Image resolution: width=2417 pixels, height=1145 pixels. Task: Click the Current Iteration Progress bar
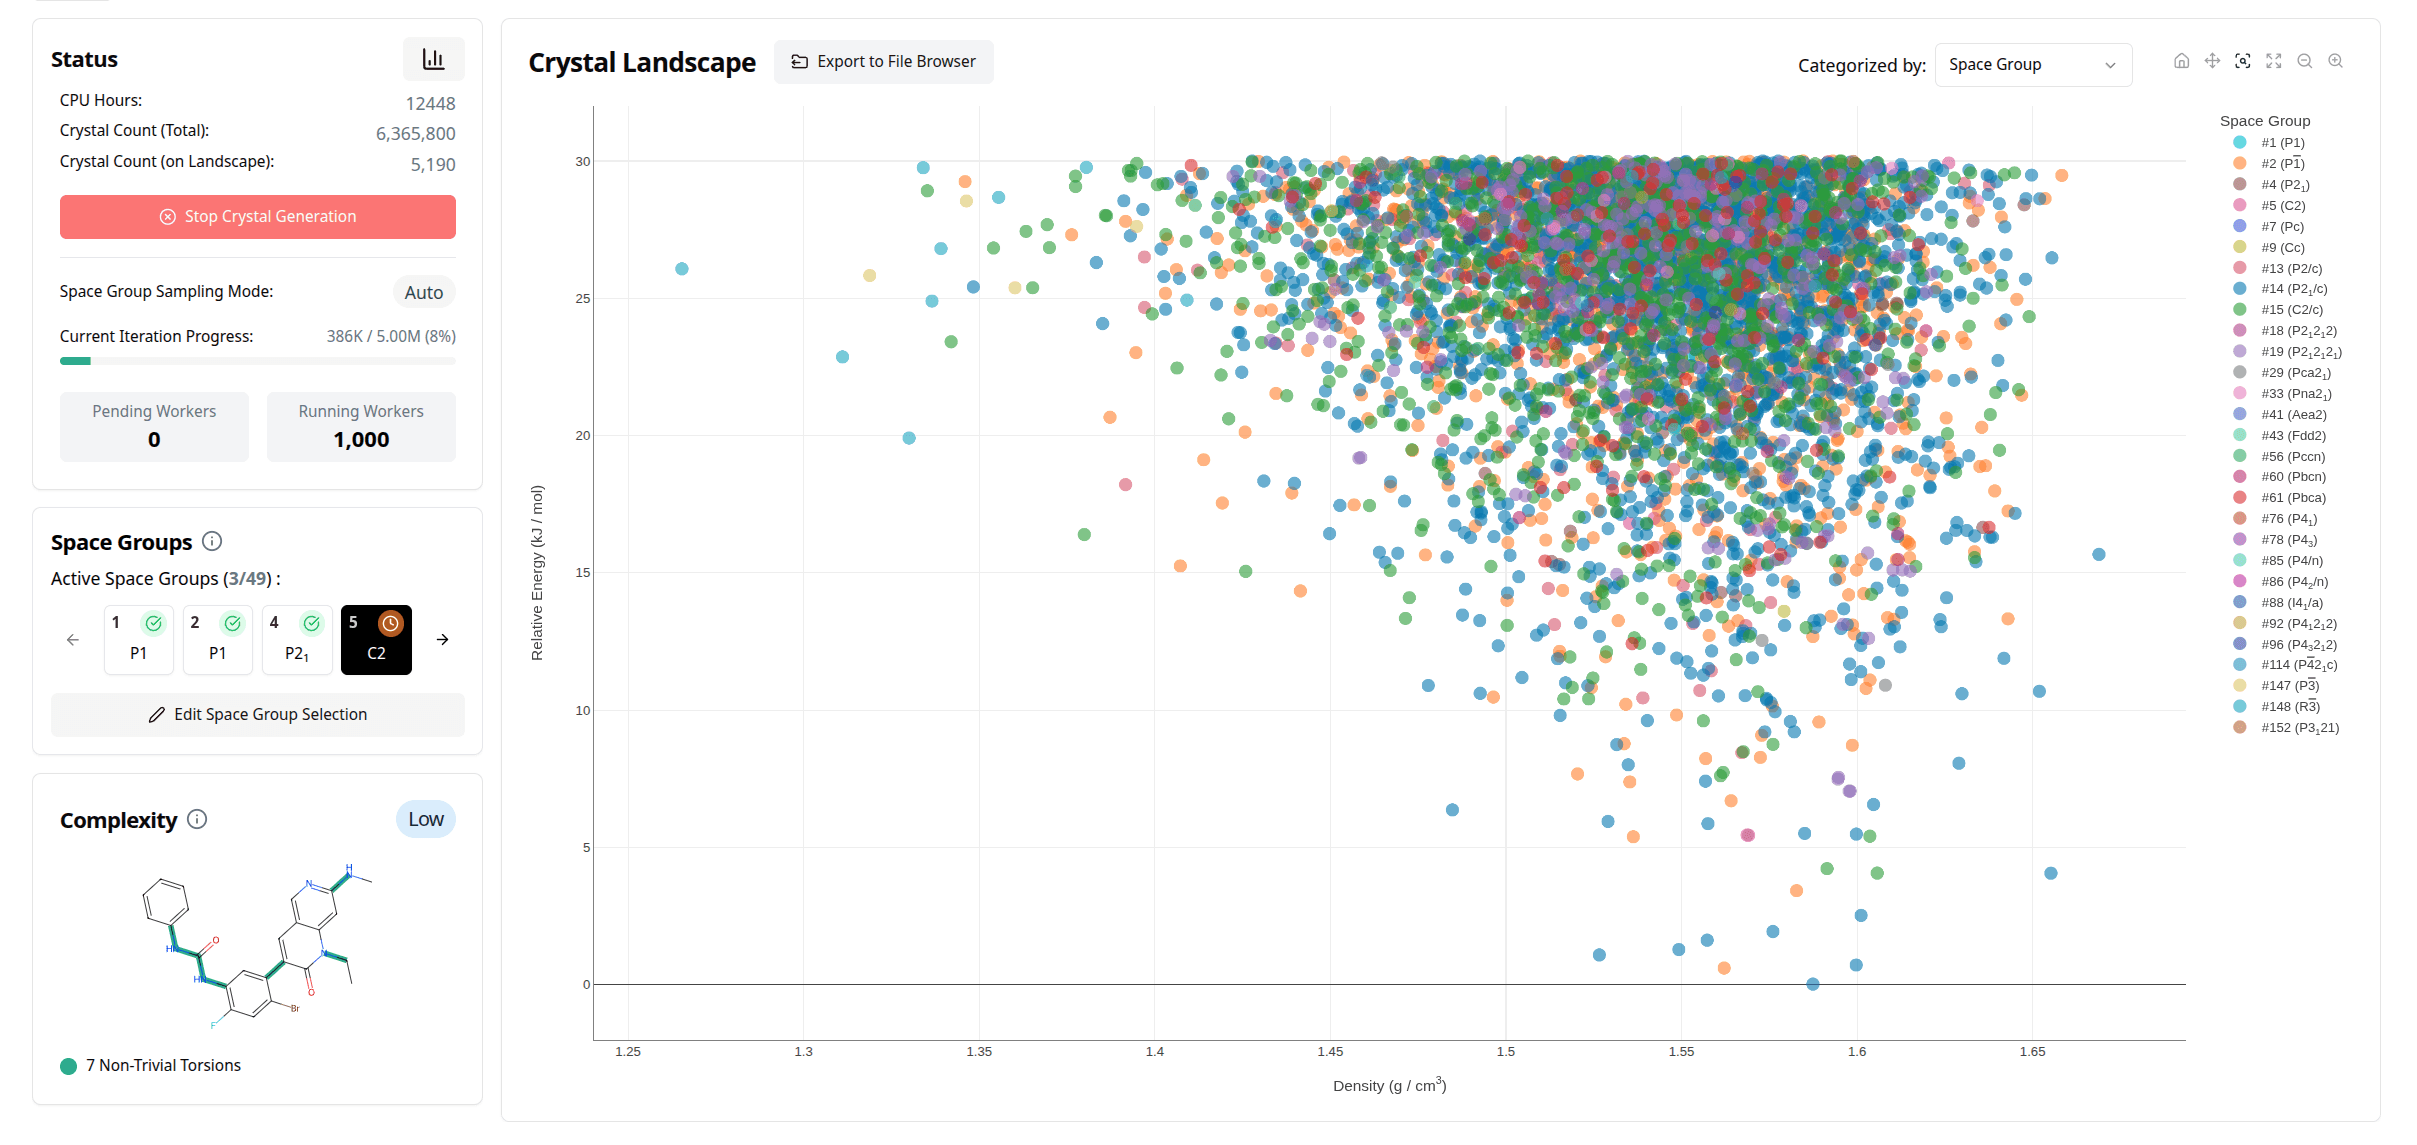tap(258, 361)
